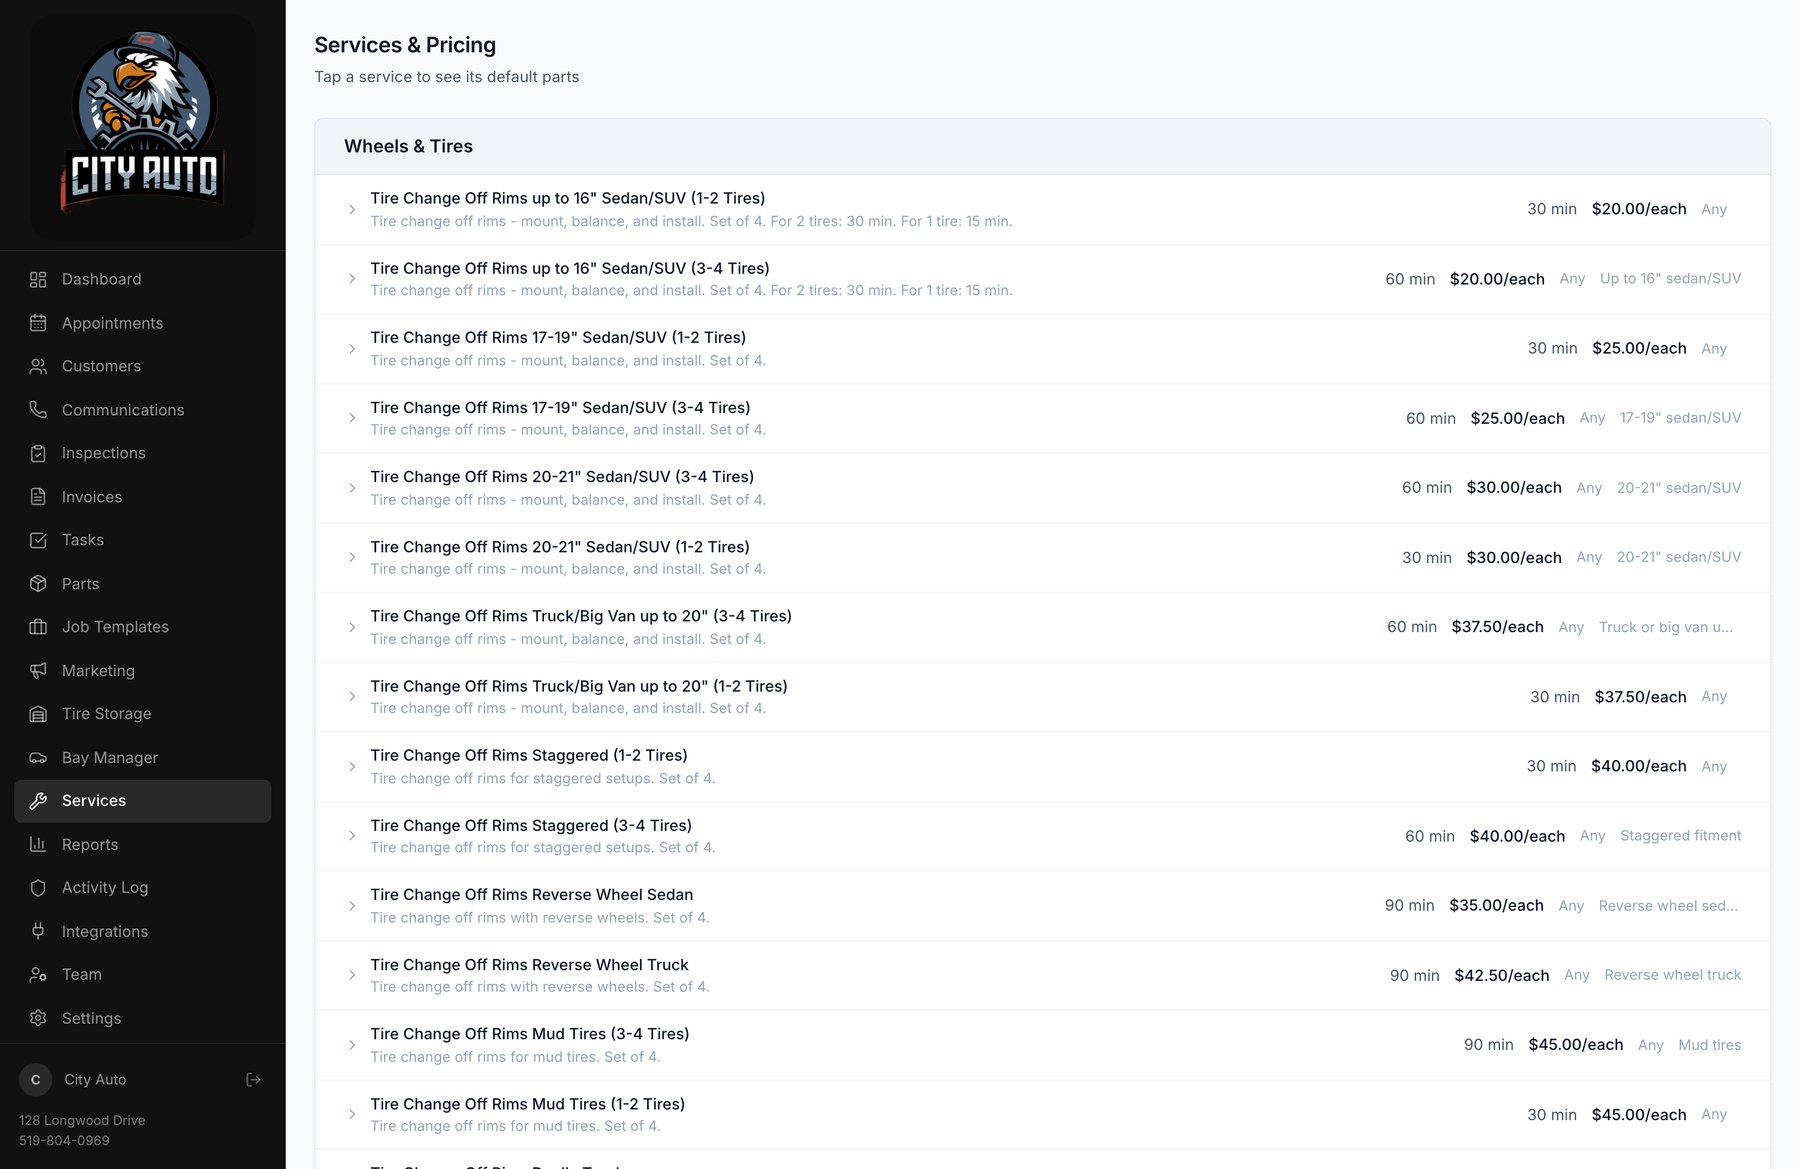
Task: Click the Dashboard grid icon
Action: click(x=38, y=279)
